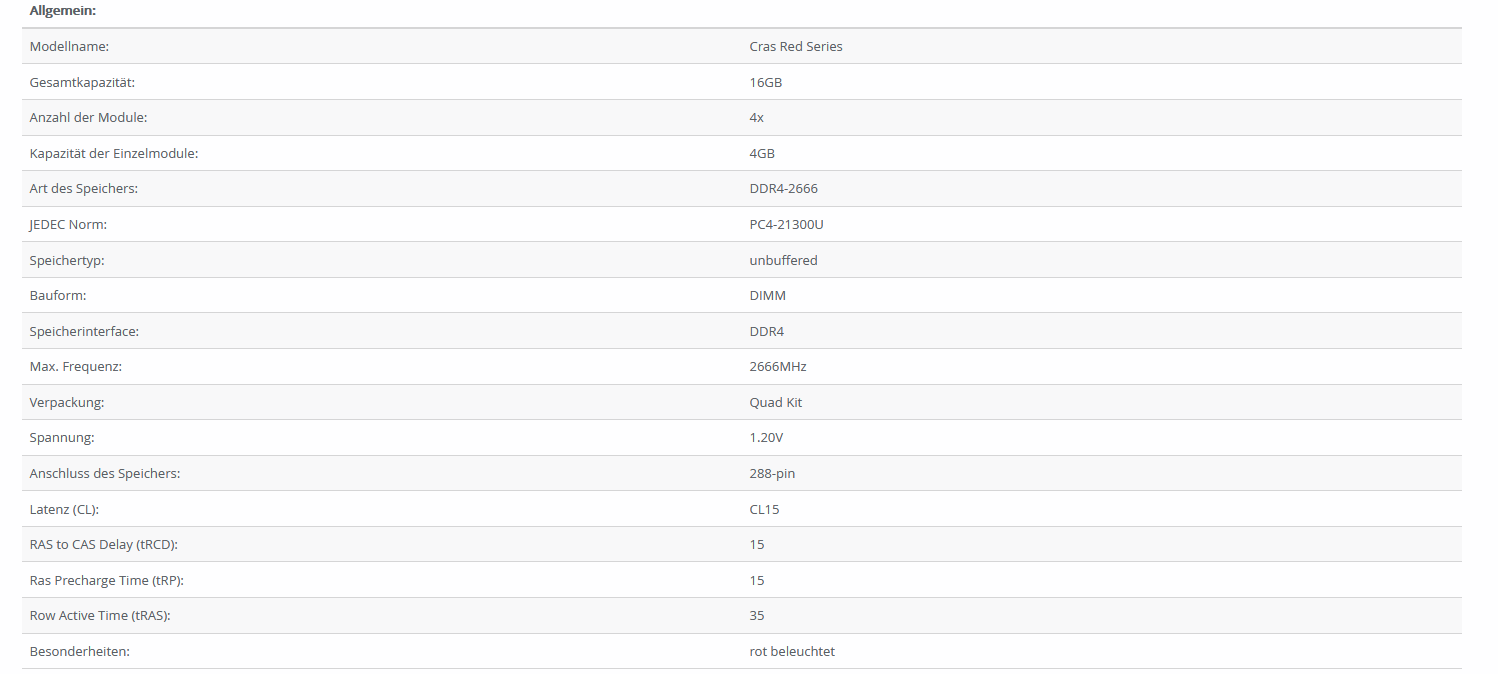Click the "Allgemein:" section heading
This screenshot has width=1498, height=674.
[62, 10]
